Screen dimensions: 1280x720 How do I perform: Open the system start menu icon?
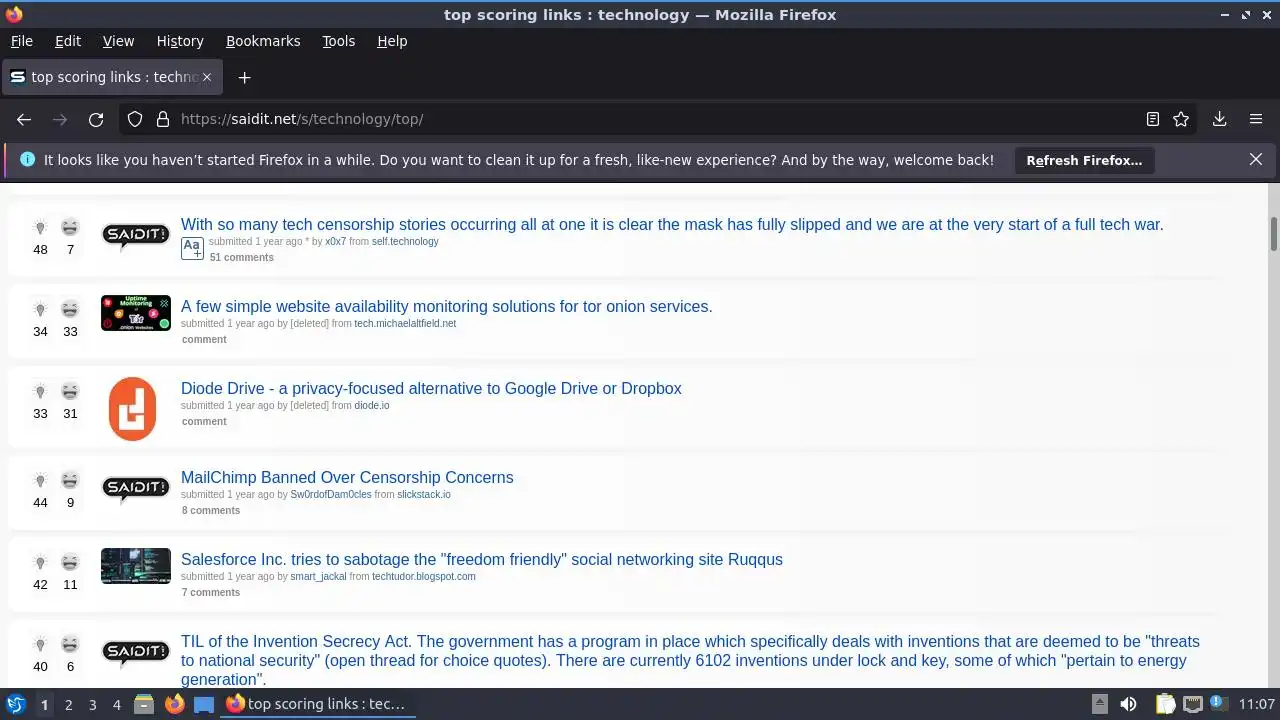[16, 705]
